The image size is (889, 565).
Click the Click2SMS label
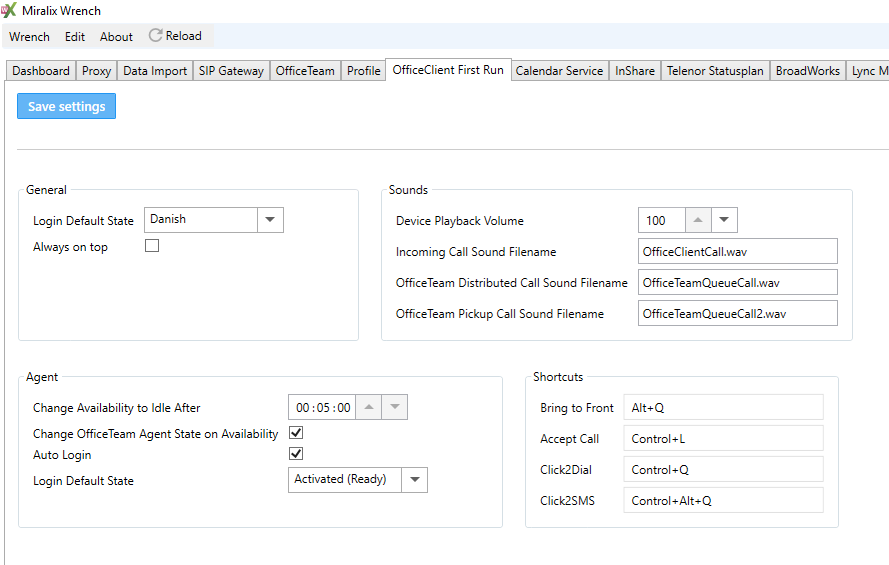tap(568, 501)
